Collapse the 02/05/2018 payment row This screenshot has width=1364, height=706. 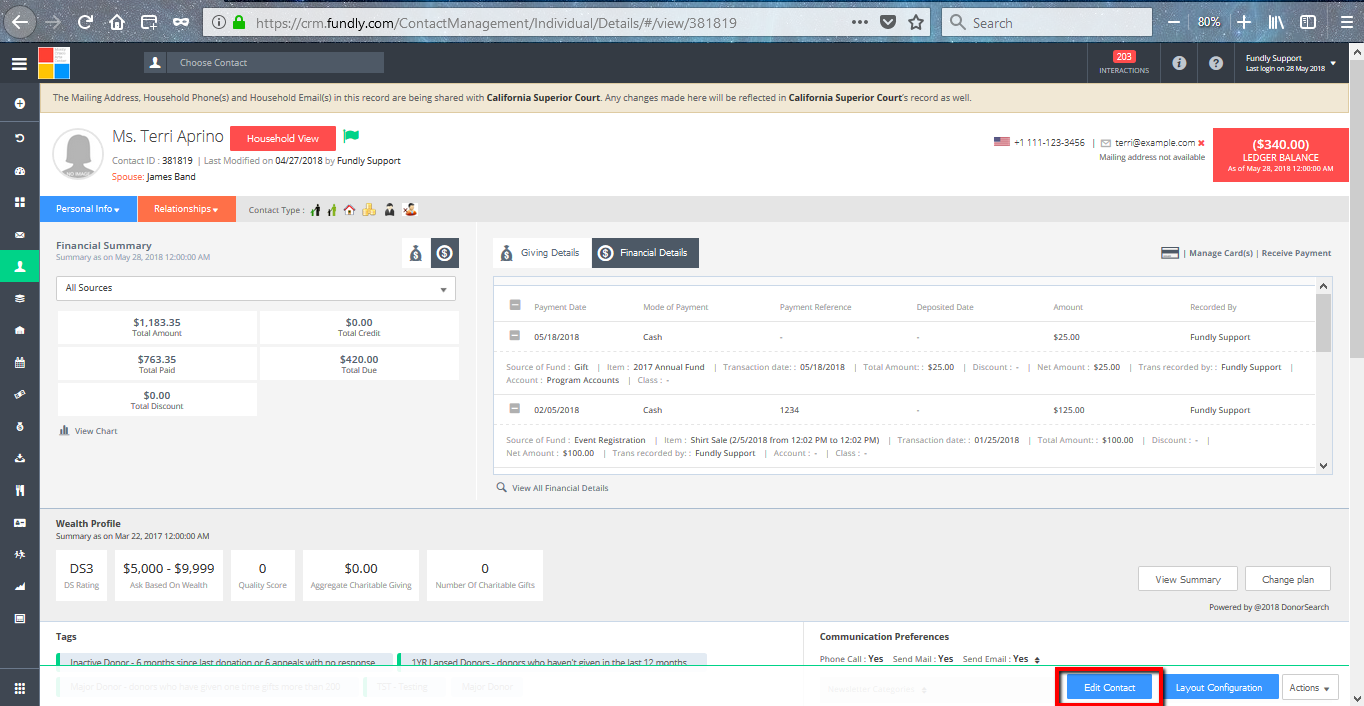pos(515,409)
